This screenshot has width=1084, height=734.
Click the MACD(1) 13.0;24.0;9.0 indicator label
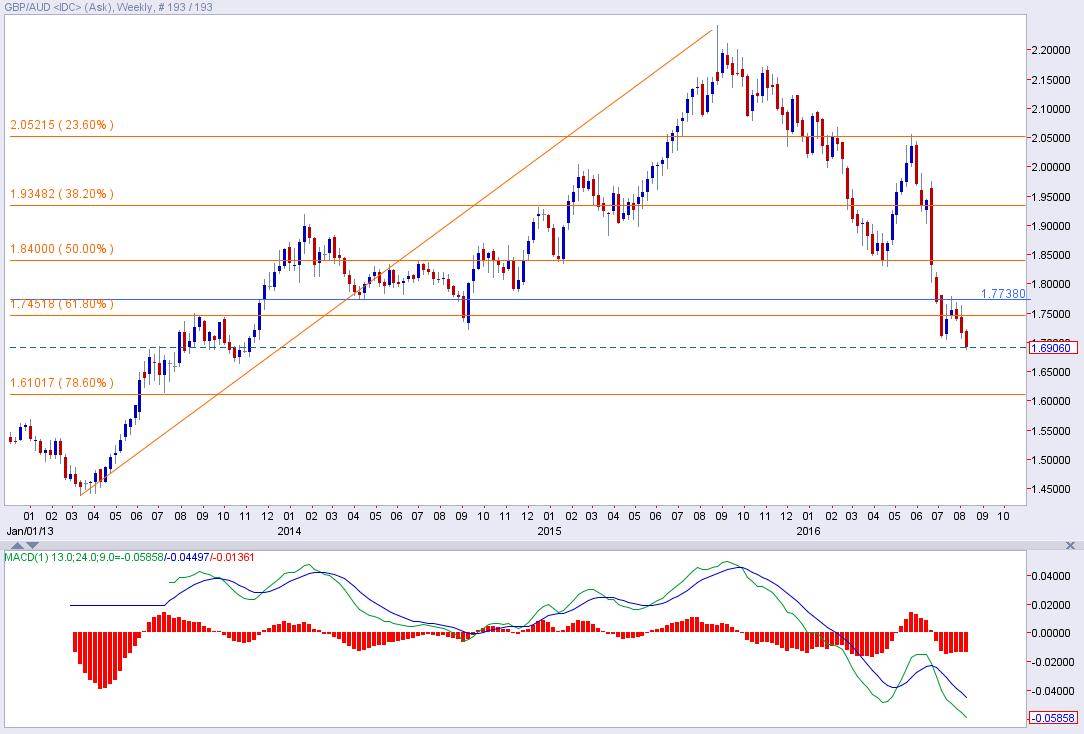[x=129, y=556]
